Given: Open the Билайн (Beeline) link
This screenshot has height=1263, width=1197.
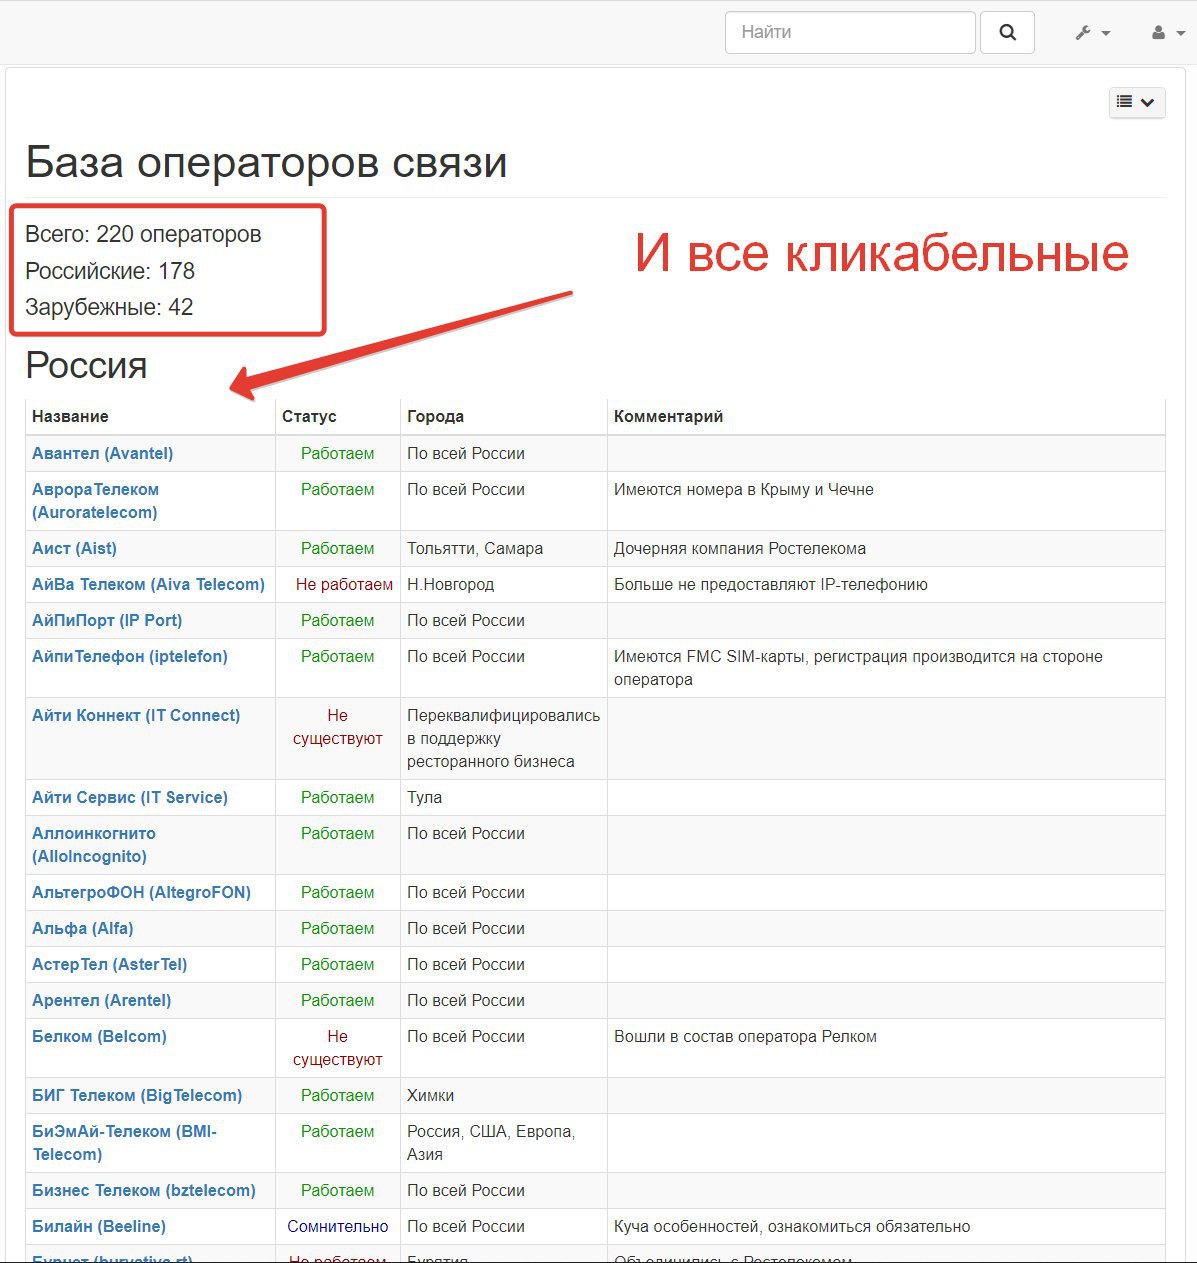Looking at the screenshot, I should [99, 1226].
